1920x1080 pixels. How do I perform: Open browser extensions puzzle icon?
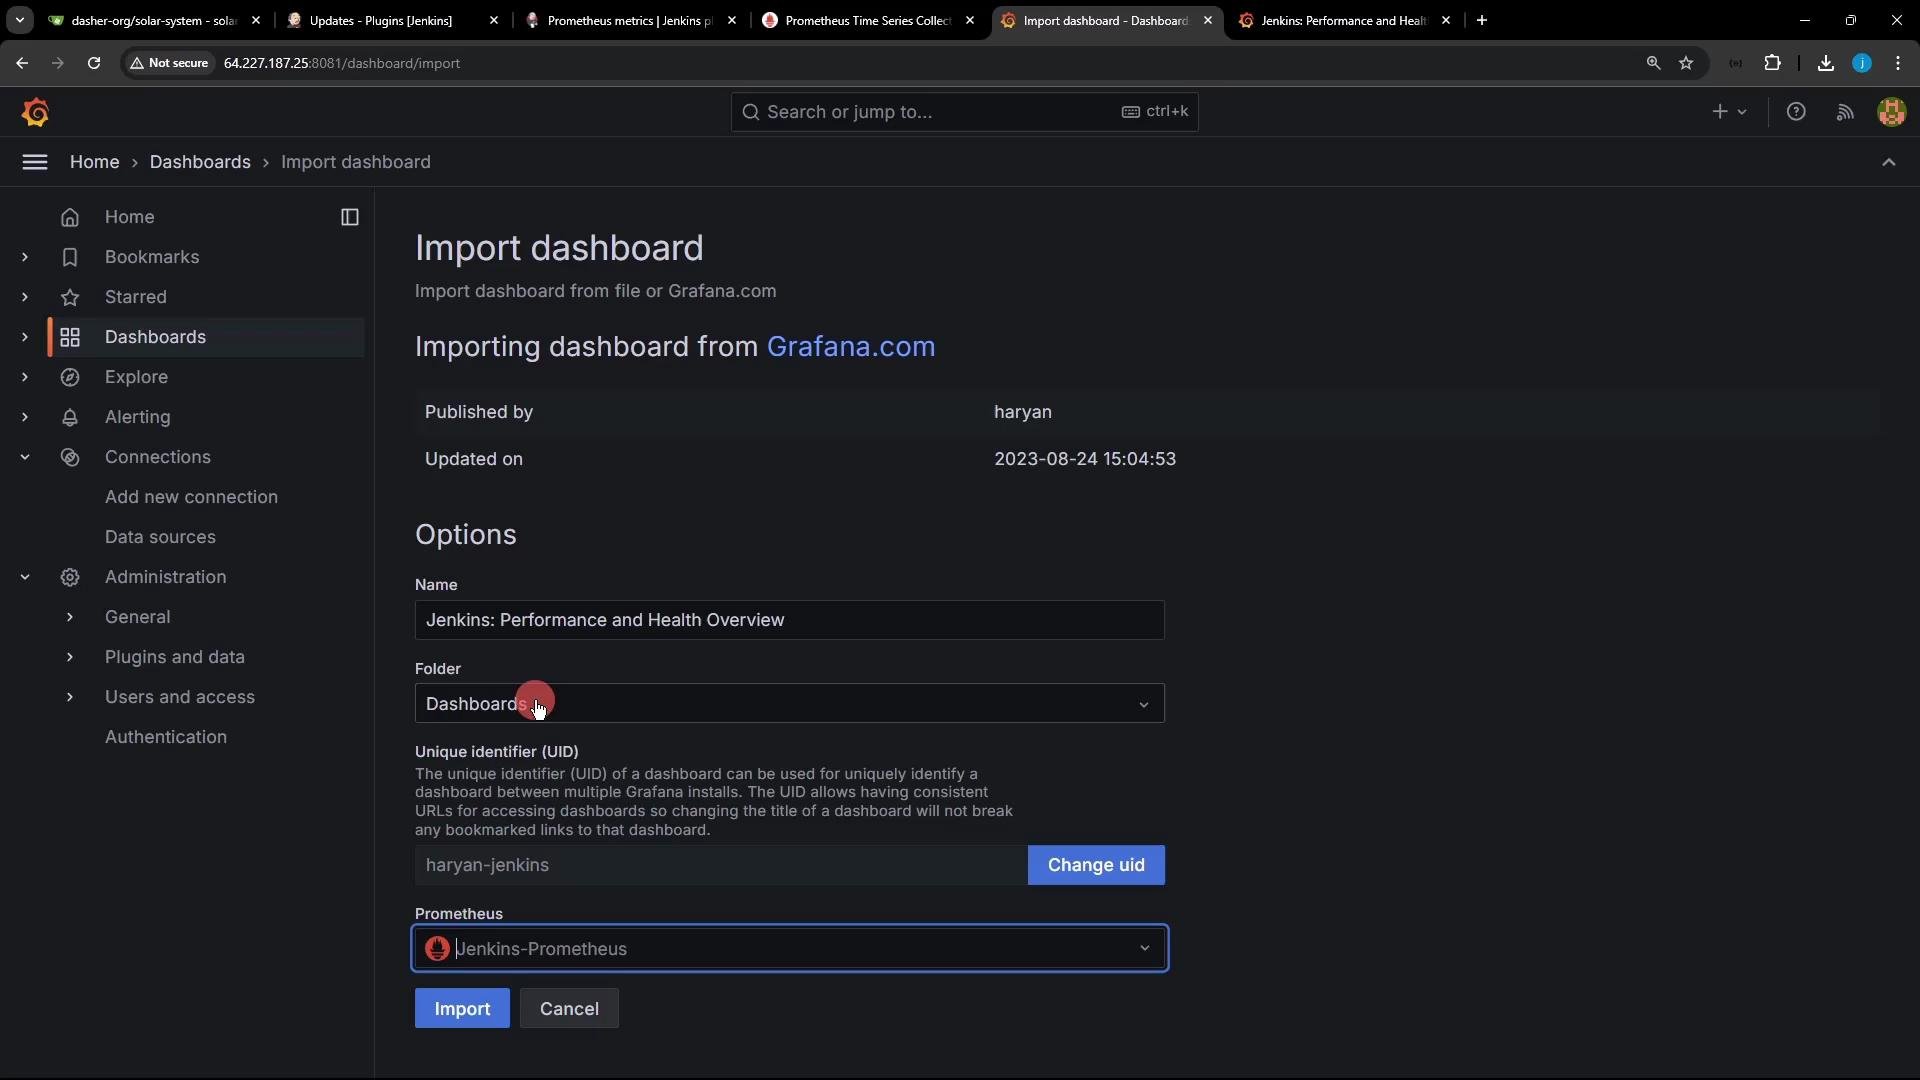(x=1772, y=63)
